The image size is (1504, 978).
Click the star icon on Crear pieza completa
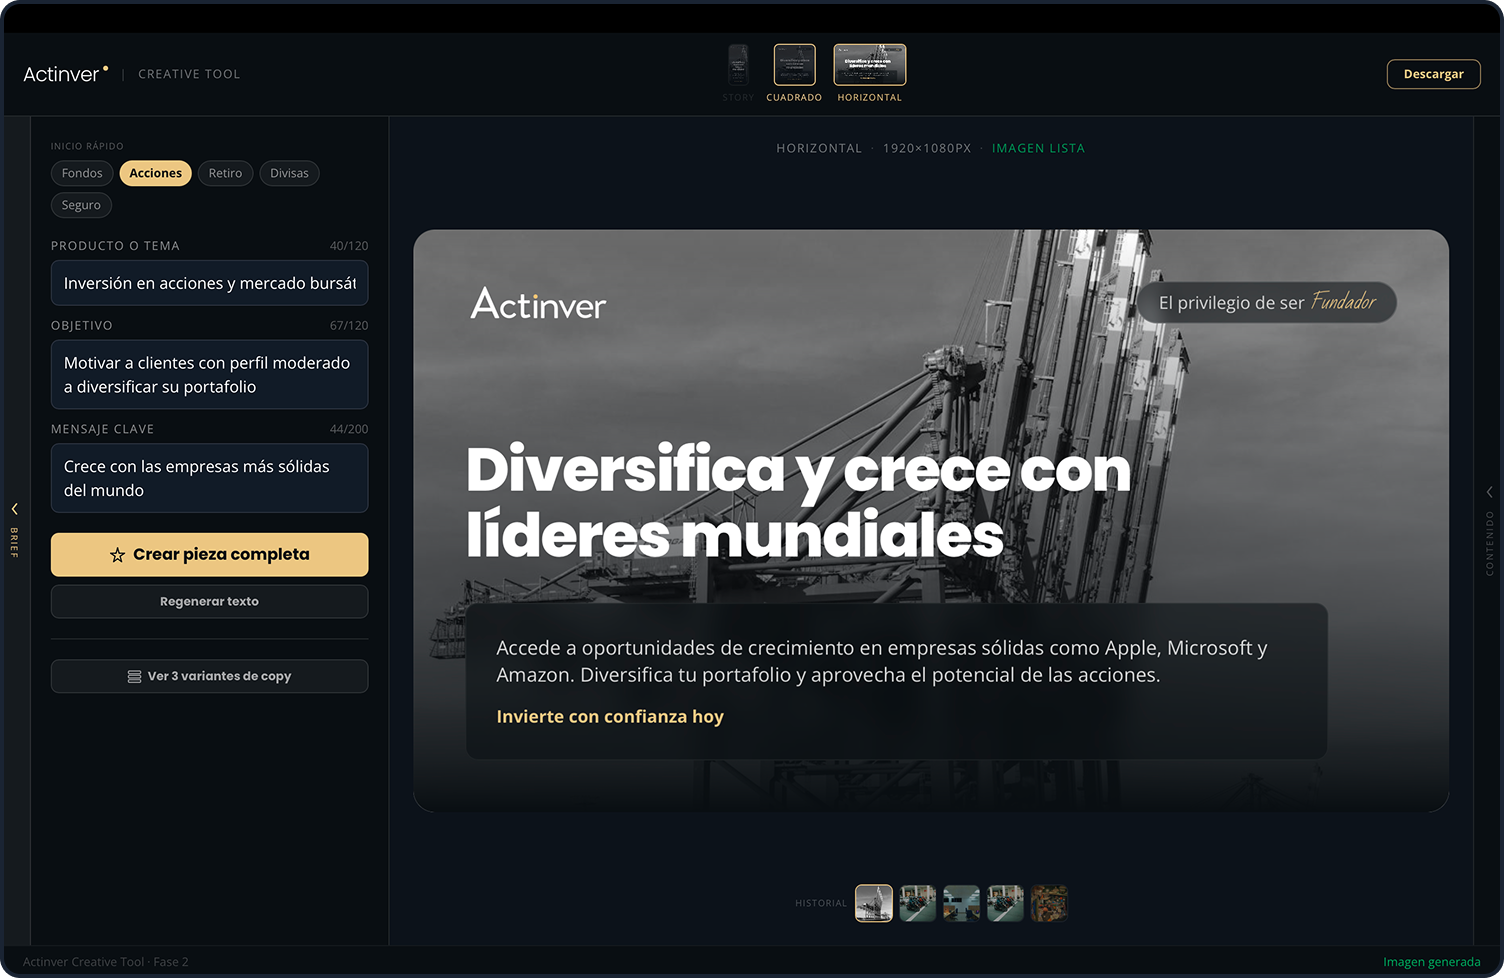[117, 555]
